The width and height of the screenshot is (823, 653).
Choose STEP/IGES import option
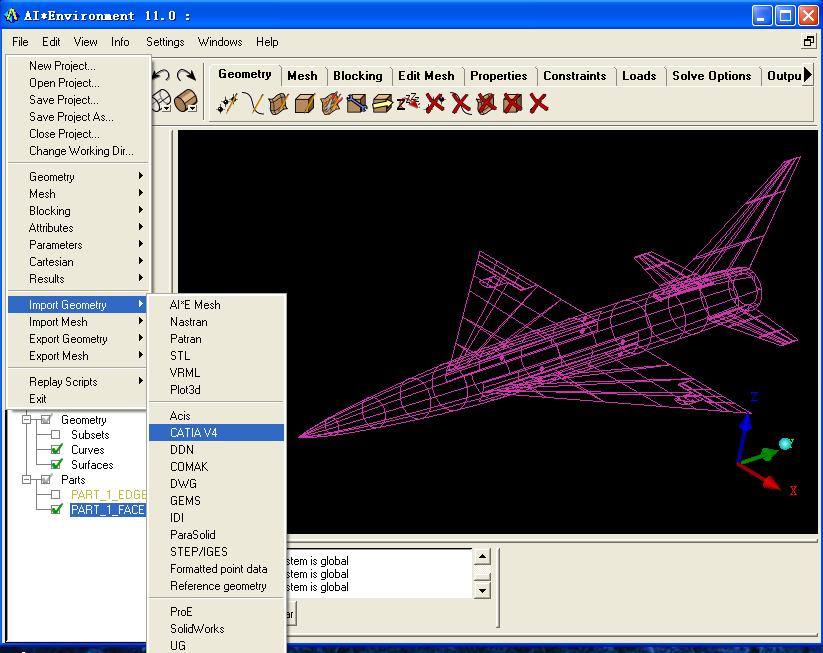click(x=217, y=552)
